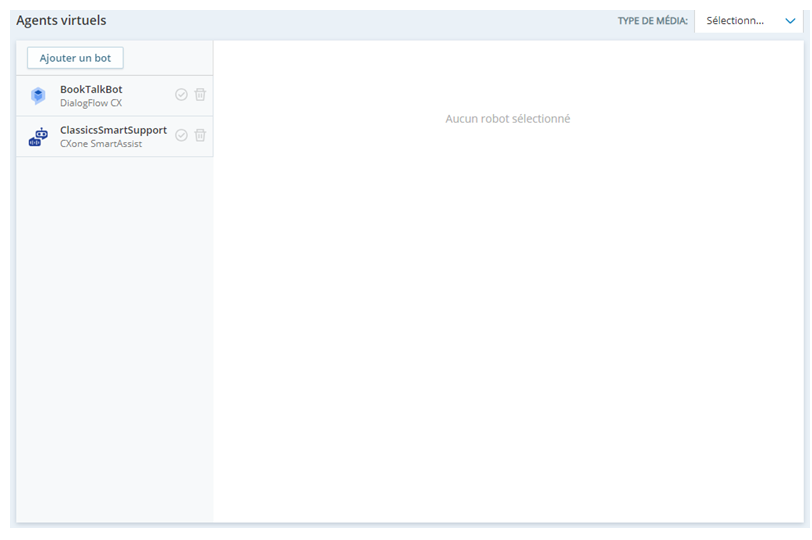Click the Ajouter un bot button

(75, 58)
